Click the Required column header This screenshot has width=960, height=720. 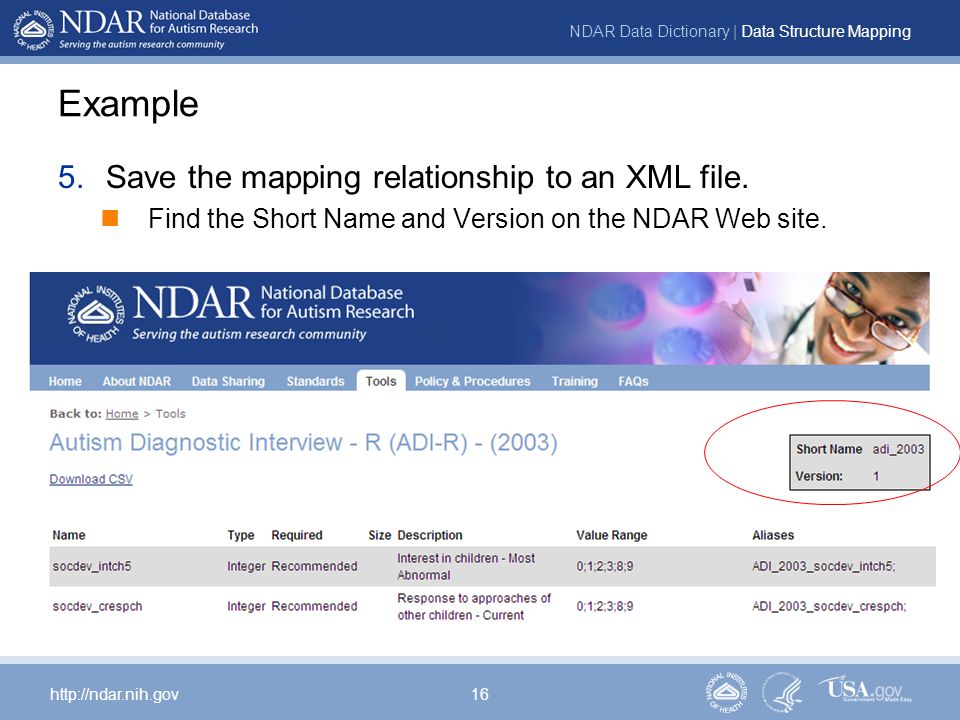point(297,534)
